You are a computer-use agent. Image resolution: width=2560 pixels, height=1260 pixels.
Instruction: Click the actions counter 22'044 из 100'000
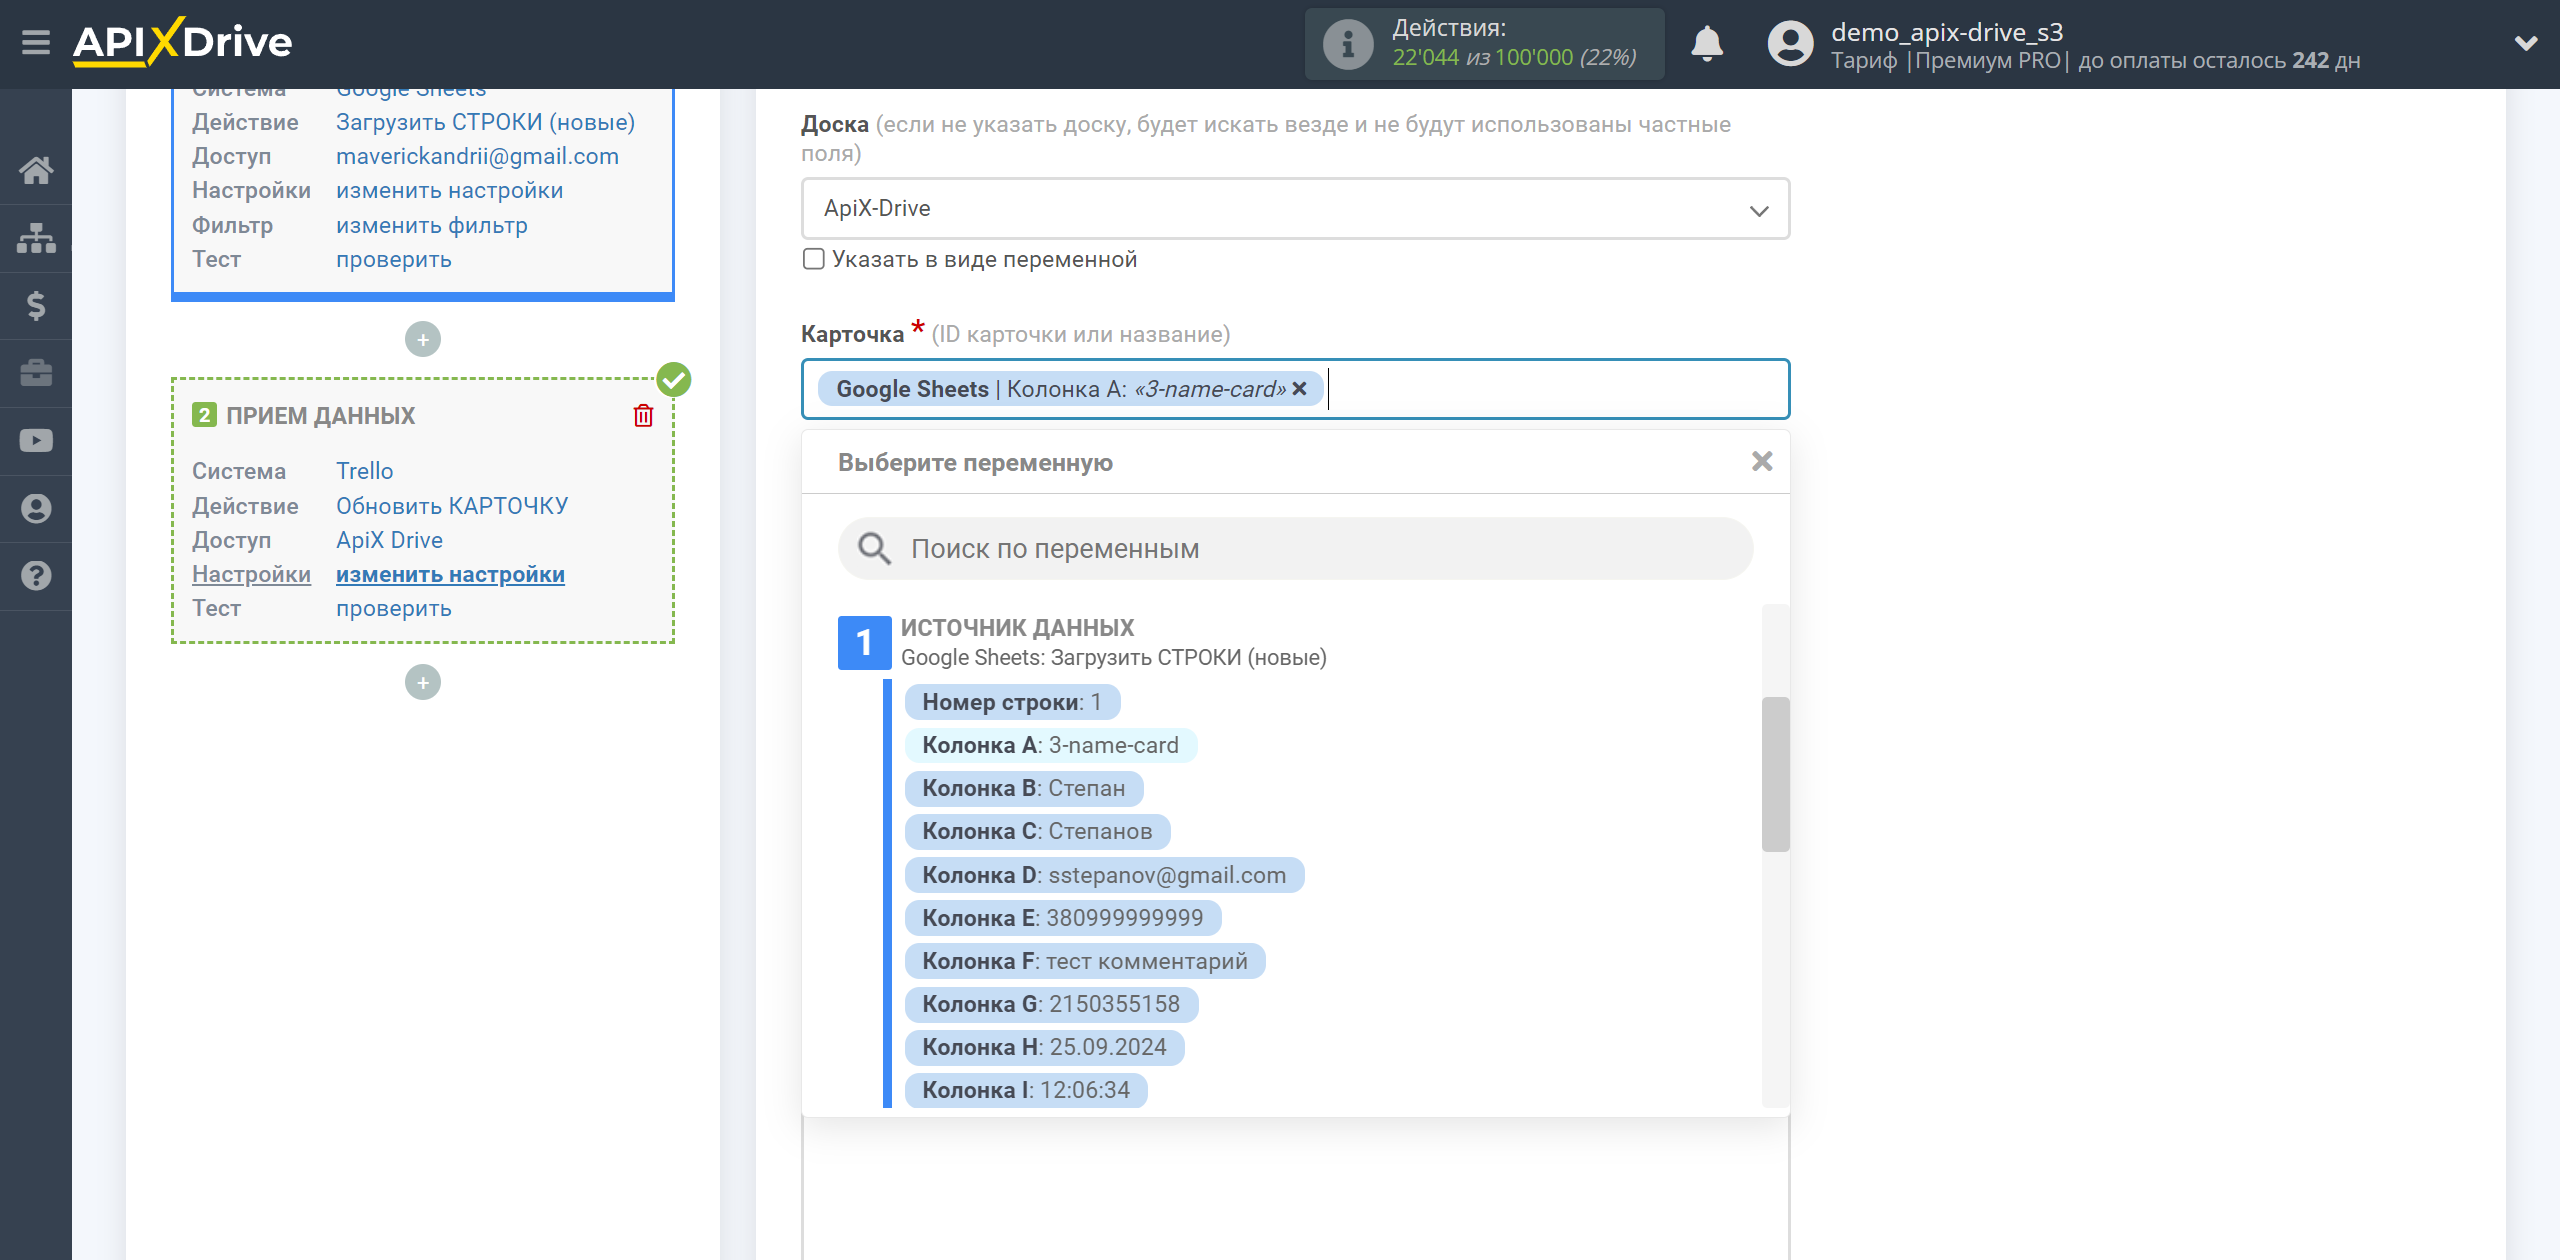click(1514, 58)
